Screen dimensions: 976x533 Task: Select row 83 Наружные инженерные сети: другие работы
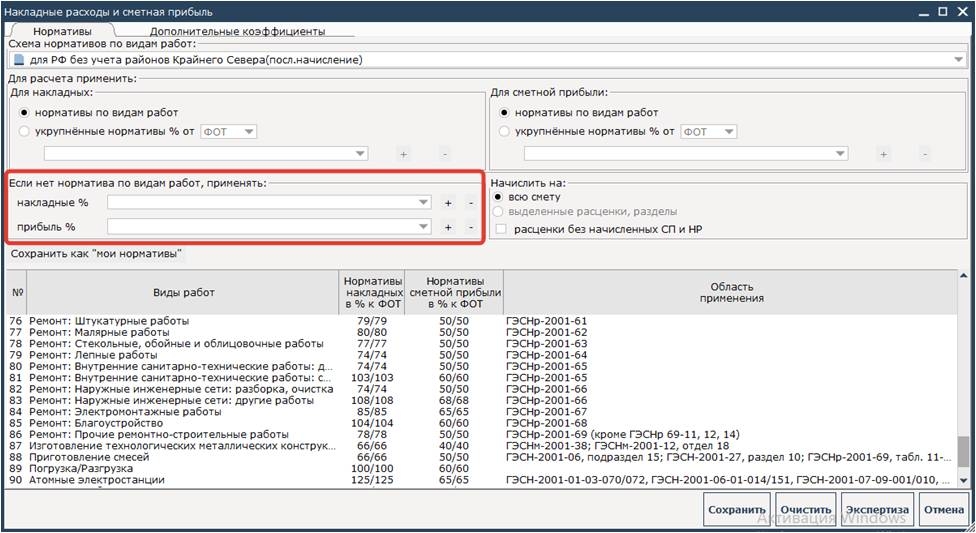[482, 400]
